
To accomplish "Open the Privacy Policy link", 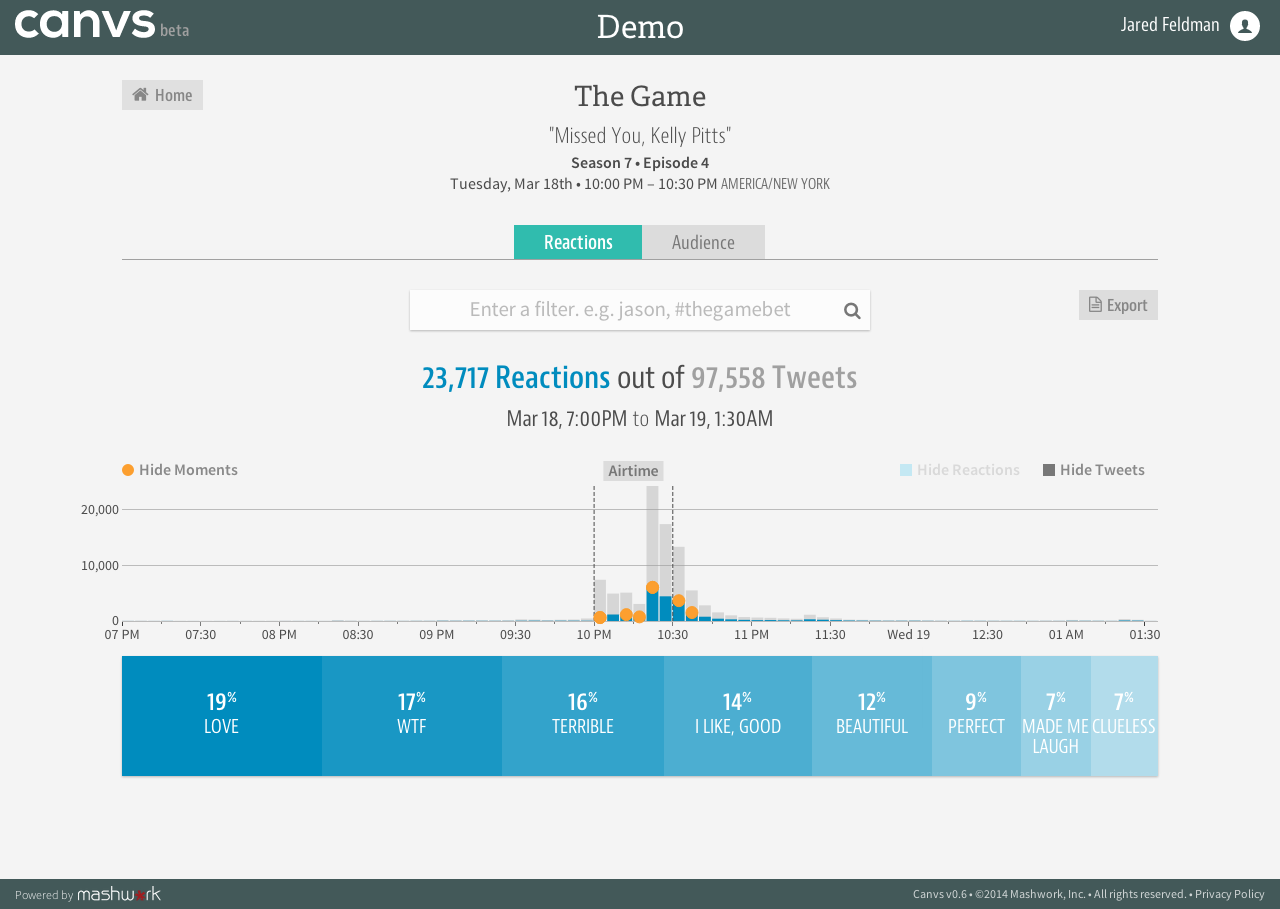I will point(1230,894).
